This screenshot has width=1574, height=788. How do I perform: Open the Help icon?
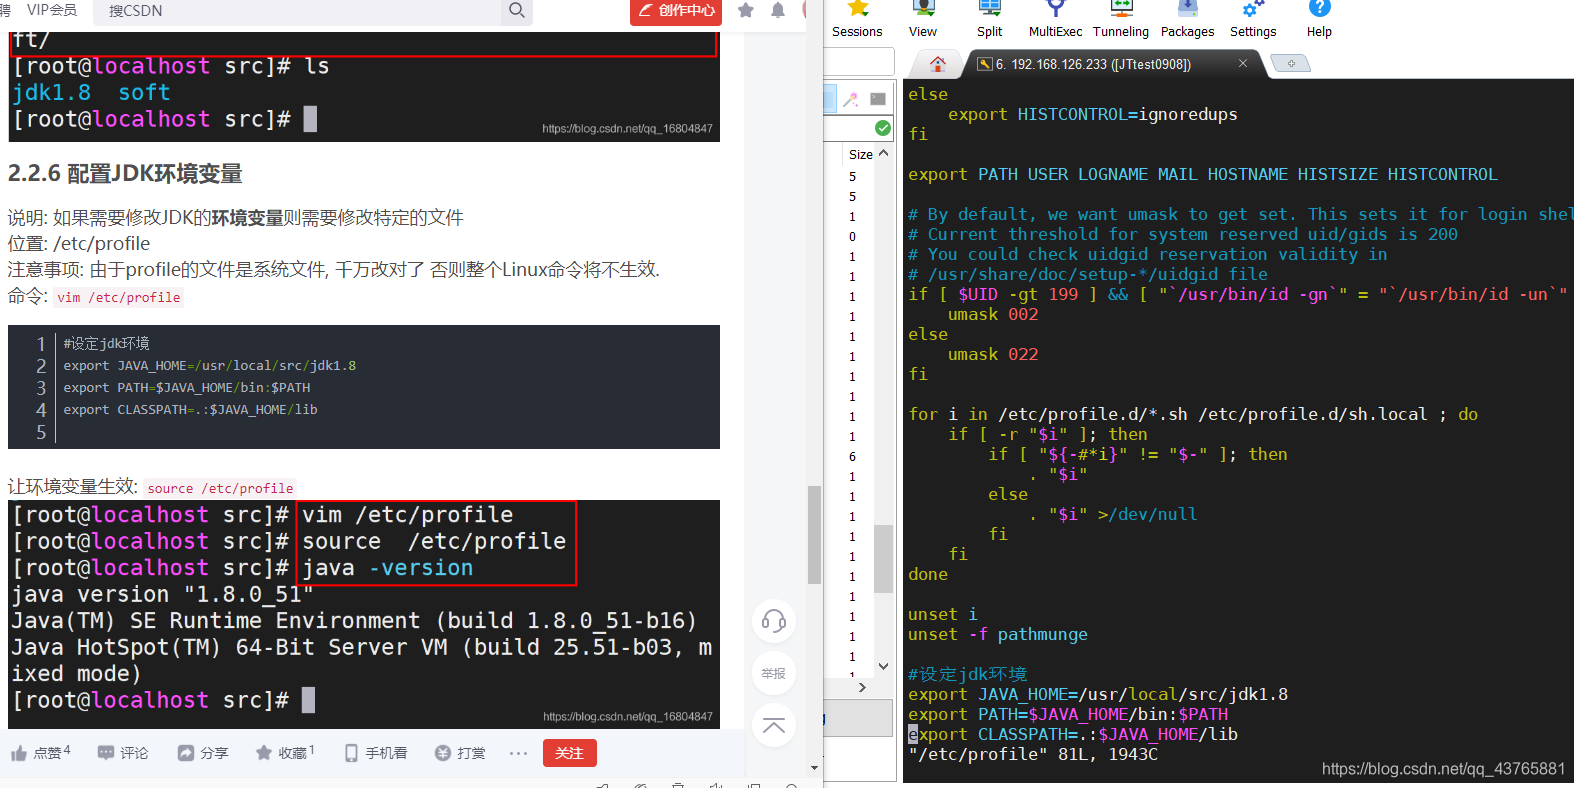pyautogui.click(x=1319, y=20)
